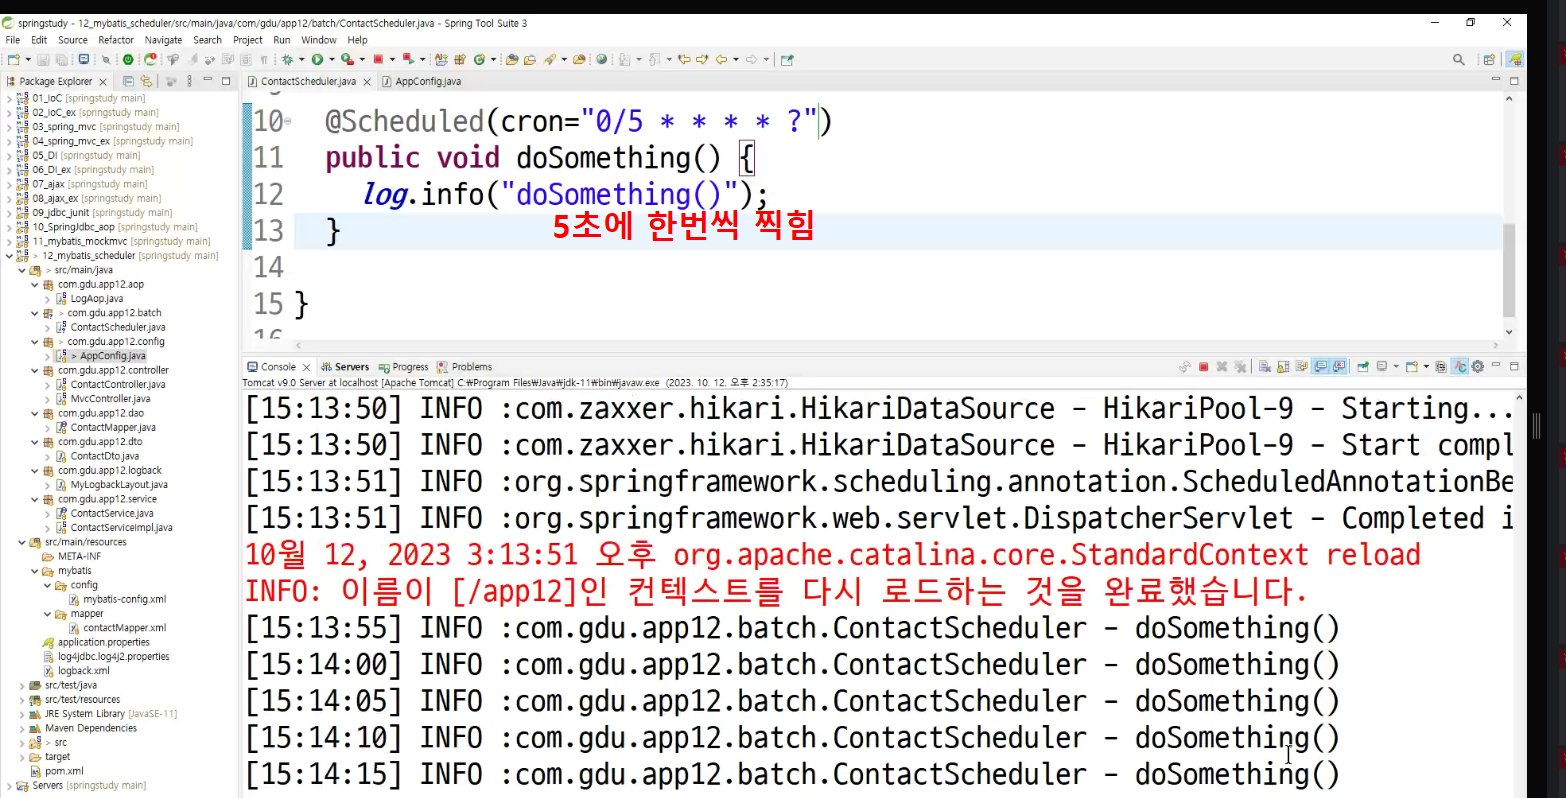Click the Clear Console icon

point(1265,367)
